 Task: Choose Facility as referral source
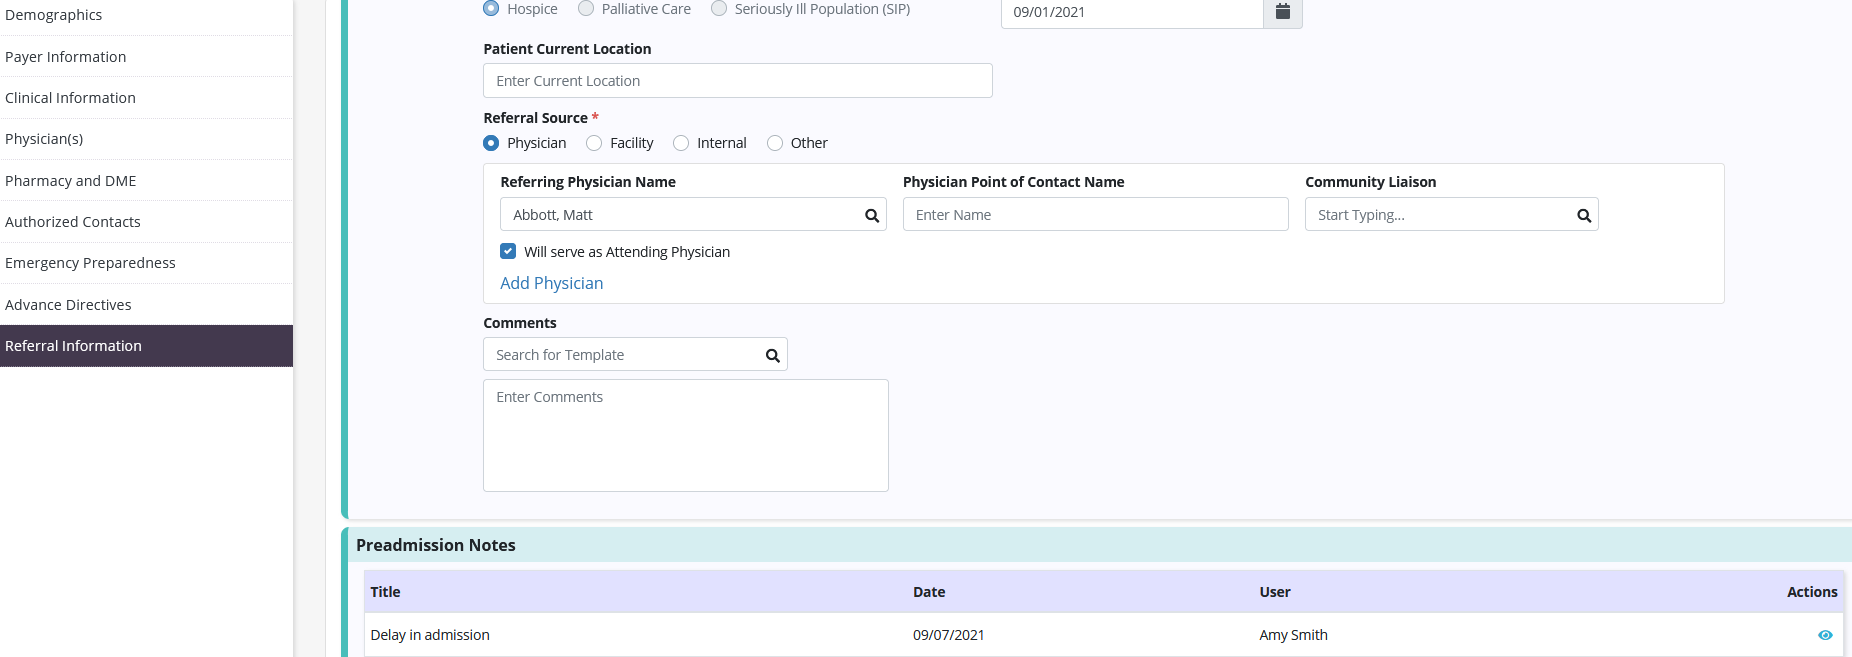click(594, 143)
